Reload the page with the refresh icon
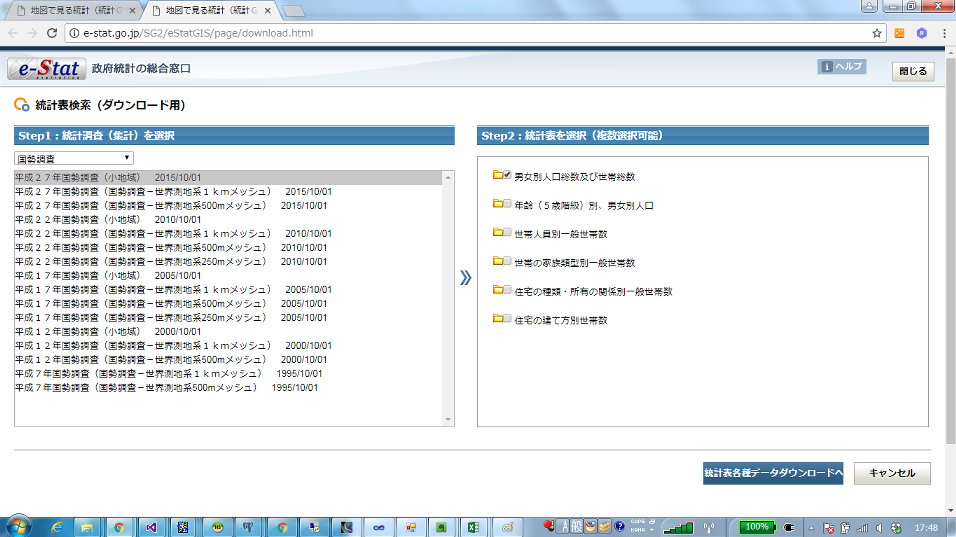This screenshot has width=956, height=537. click(52, 32)
